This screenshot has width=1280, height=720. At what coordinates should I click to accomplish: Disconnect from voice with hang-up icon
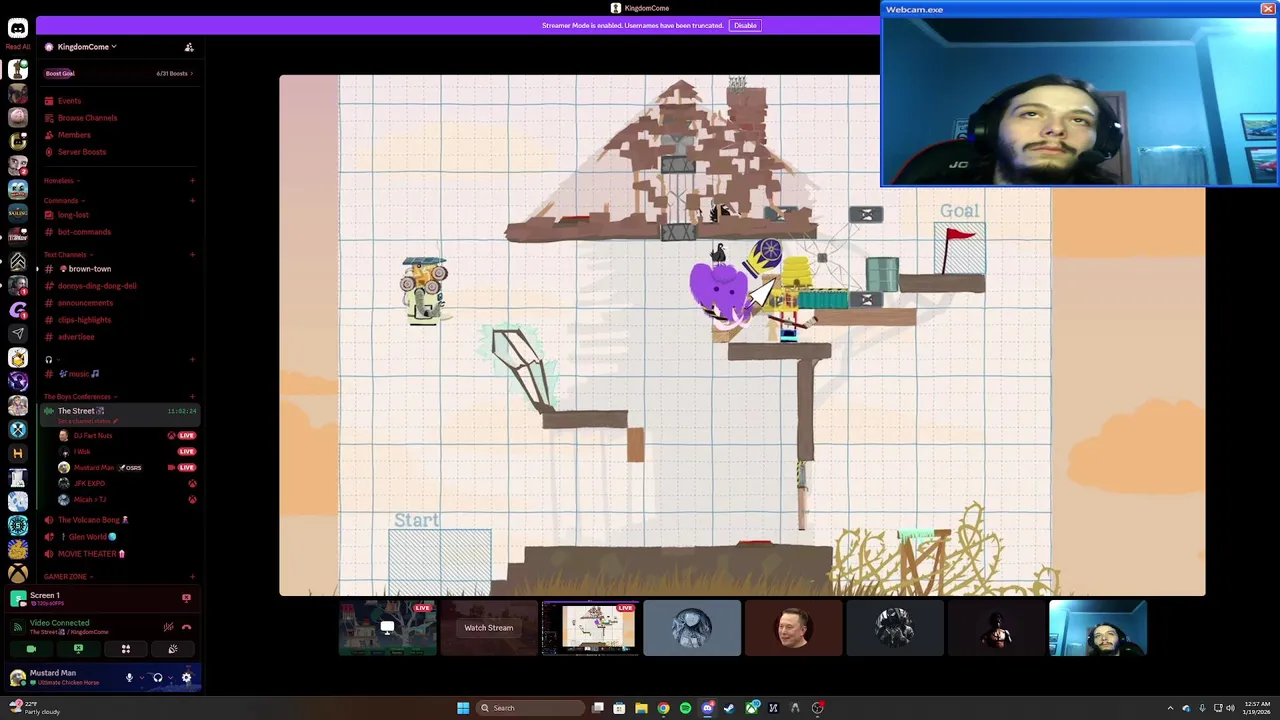click(x=186, y=627)
